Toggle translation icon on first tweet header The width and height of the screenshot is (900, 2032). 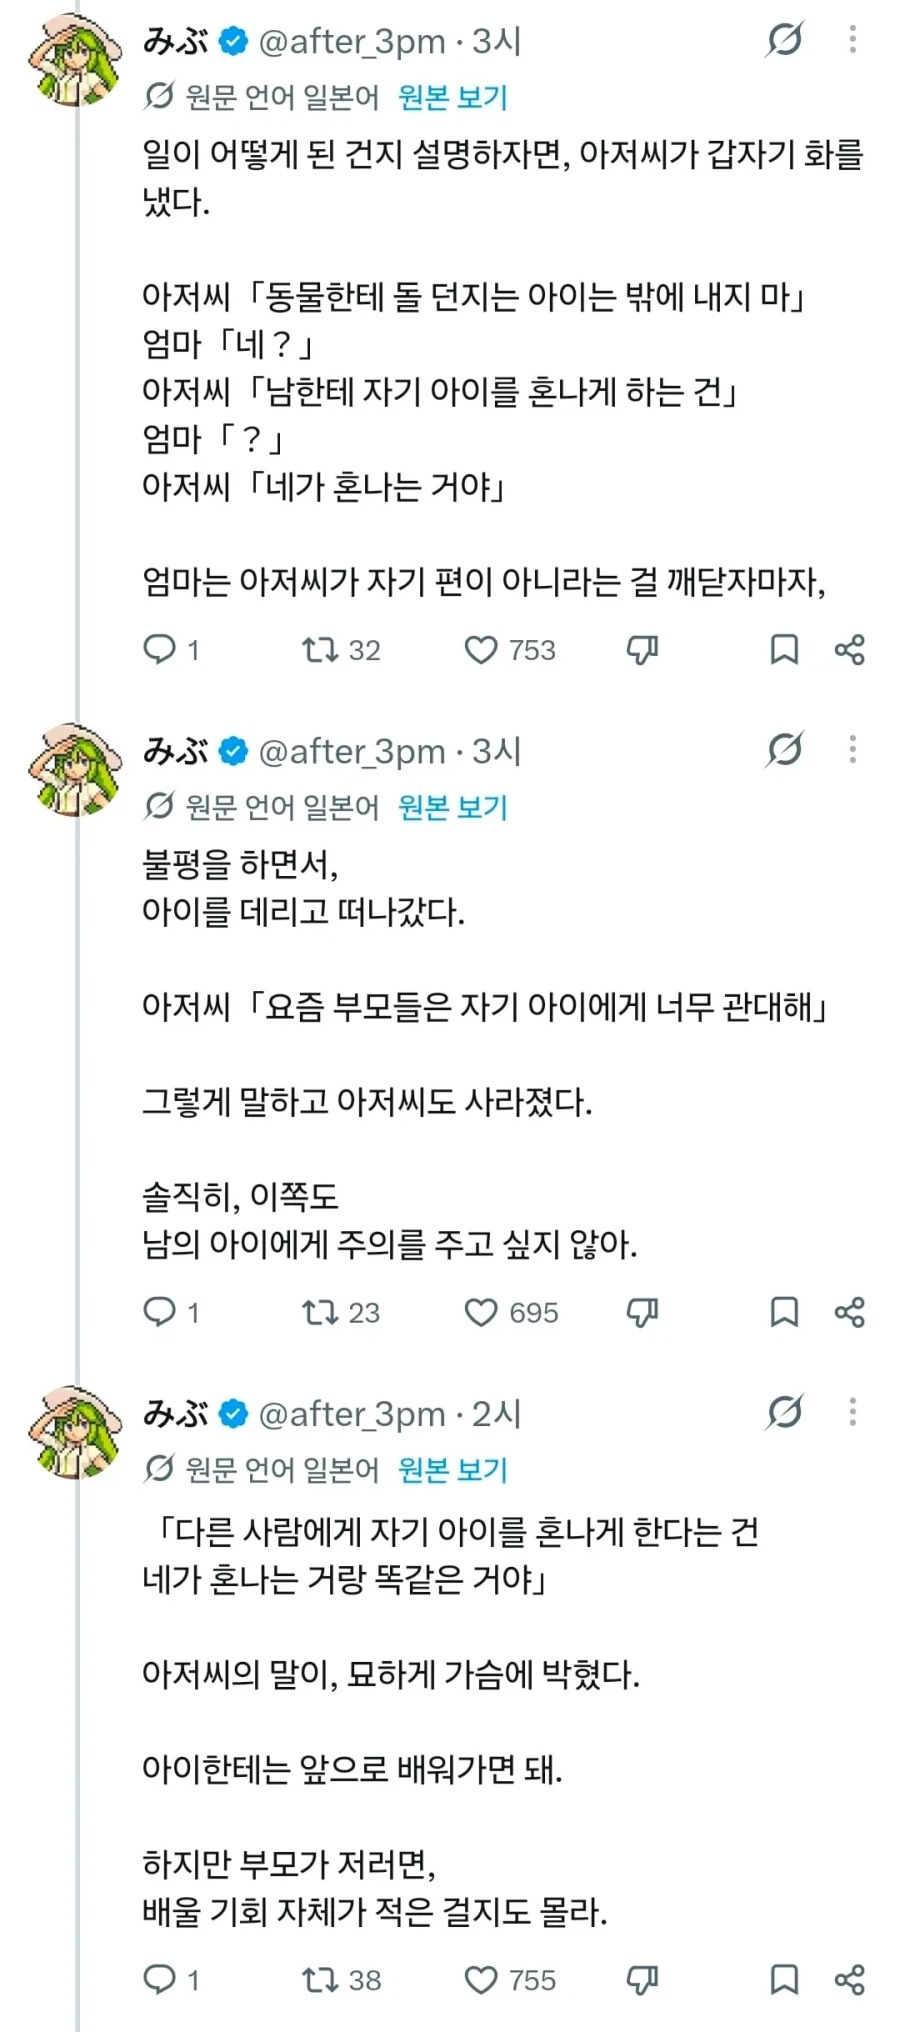pos(785,40)
